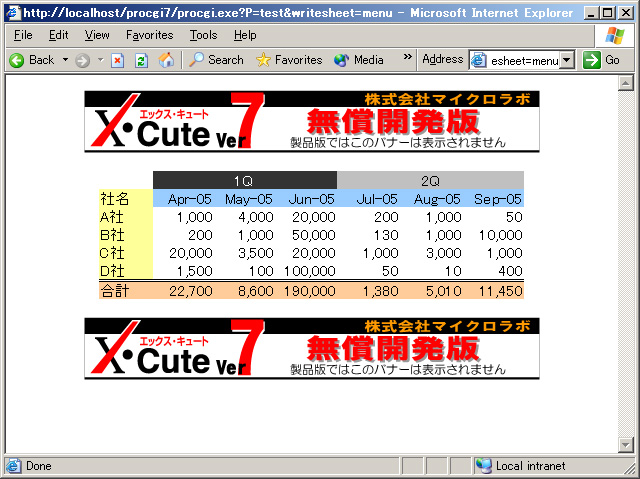Open the File menu
Screen dimensions: 640x479
[x=23, y=35]
